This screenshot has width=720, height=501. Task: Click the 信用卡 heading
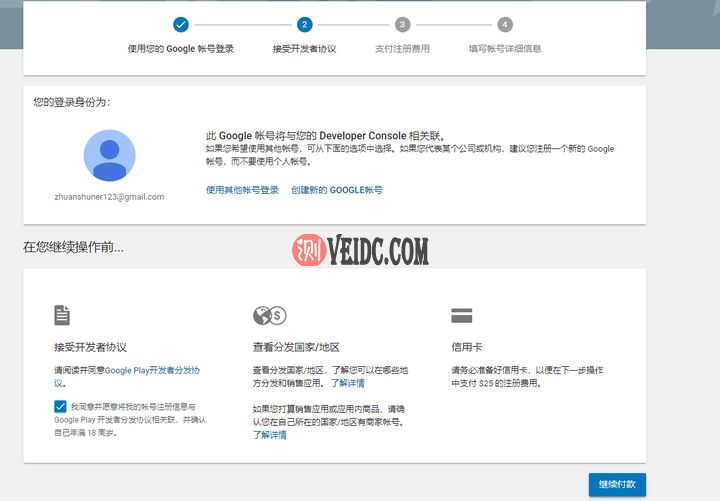pyautogui.click(x=467, y=347)
